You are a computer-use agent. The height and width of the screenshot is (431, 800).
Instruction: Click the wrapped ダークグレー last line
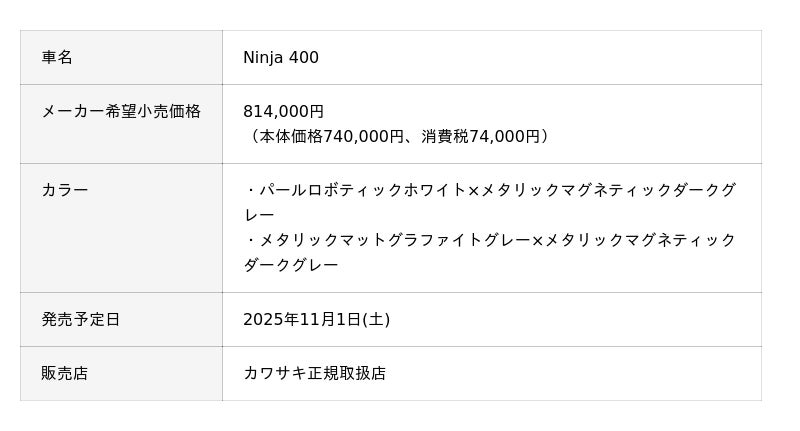pyautogui.click(x=290, y=265)
